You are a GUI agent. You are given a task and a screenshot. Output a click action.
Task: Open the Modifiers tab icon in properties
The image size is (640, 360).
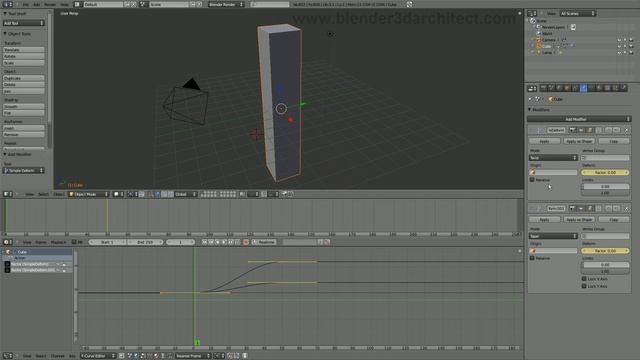click(583, 88)
